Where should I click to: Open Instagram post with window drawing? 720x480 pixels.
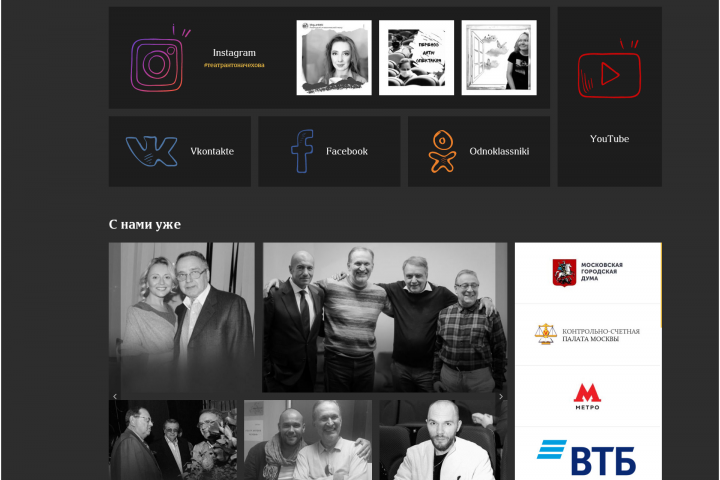click(499, 57)
